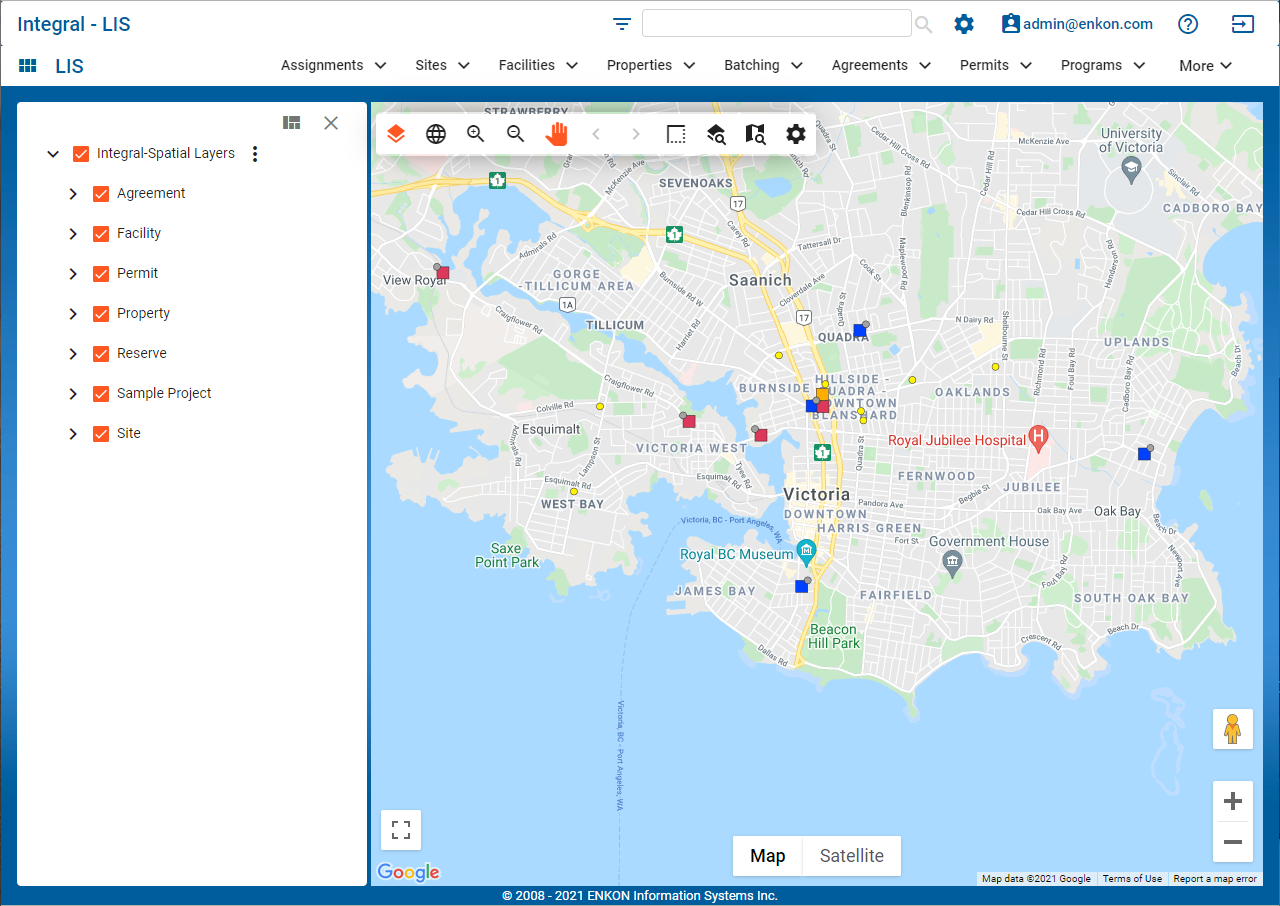Screen dimensions: 1280x906
Task: Open the filter icon beside search box
Action: pos(622,24)
